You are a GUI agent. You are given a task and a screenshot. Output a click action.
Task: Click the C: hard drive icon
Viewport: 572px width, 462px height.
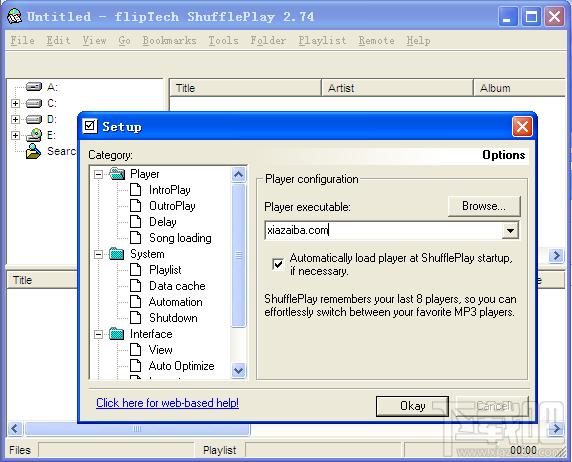pos(34,103)
